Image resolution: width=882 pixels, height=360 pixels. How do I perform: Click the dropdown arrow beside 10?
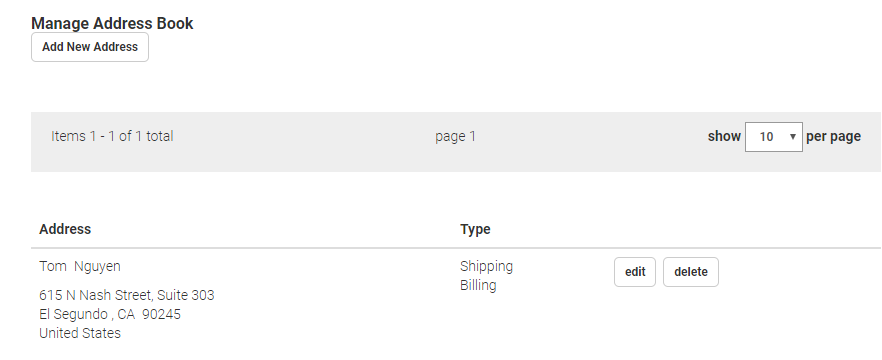coord(793,137)
